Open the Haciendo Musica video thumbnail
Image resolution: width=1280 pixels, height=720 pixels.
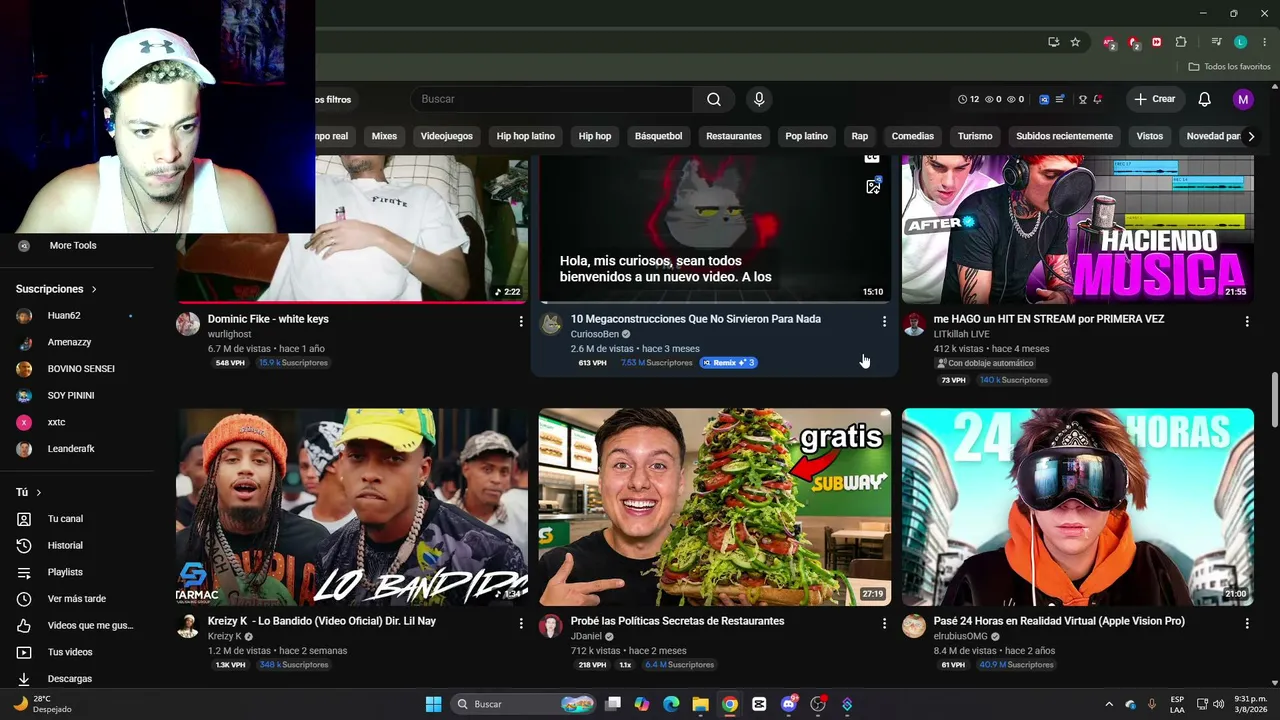click(x=1078, y=229)
